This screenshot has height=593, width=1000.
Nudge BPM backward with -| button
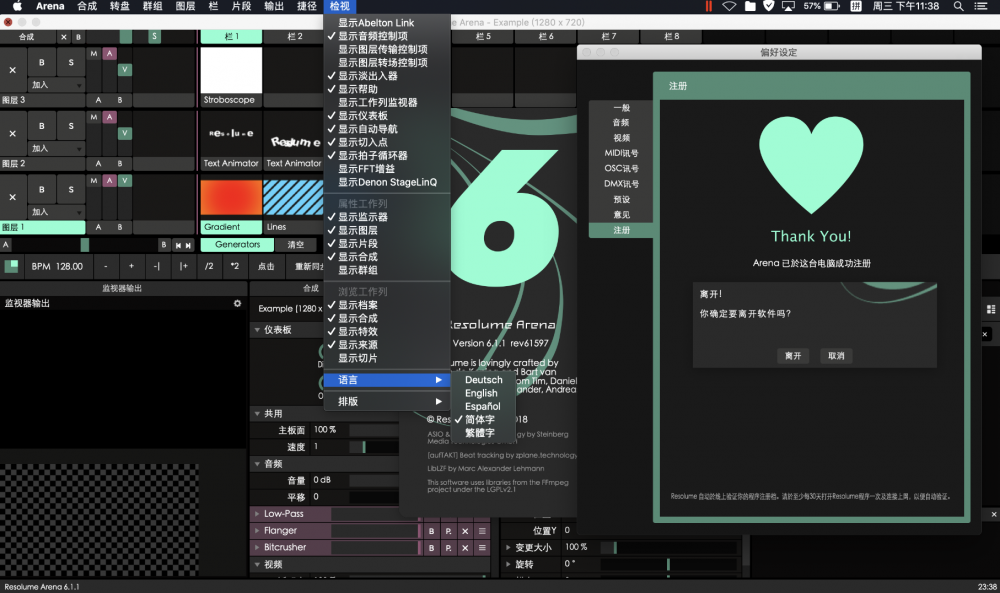pyautogui.click(x=157, y=266)
